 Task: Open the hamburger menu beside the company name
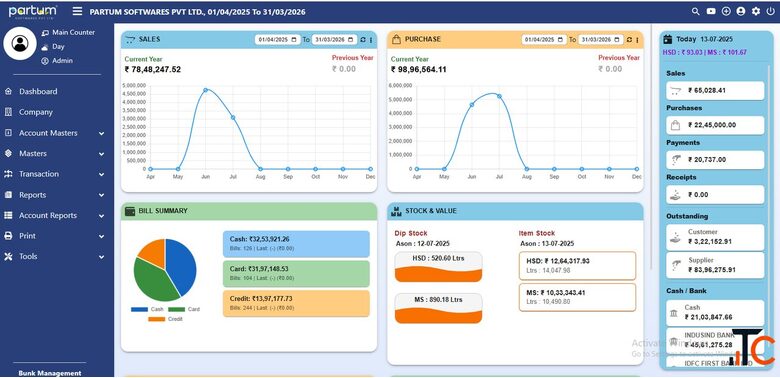77,11
